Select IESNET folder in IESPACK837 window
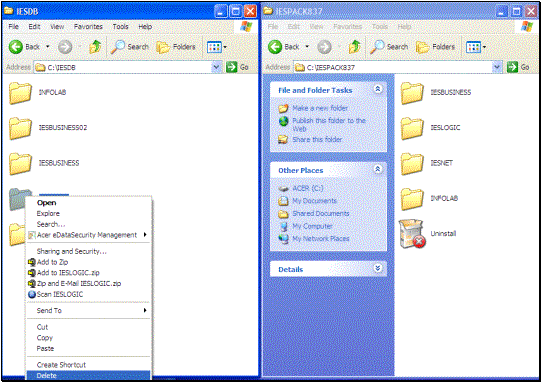This screenshot has width=541, height=382. (x=426, y=163)
